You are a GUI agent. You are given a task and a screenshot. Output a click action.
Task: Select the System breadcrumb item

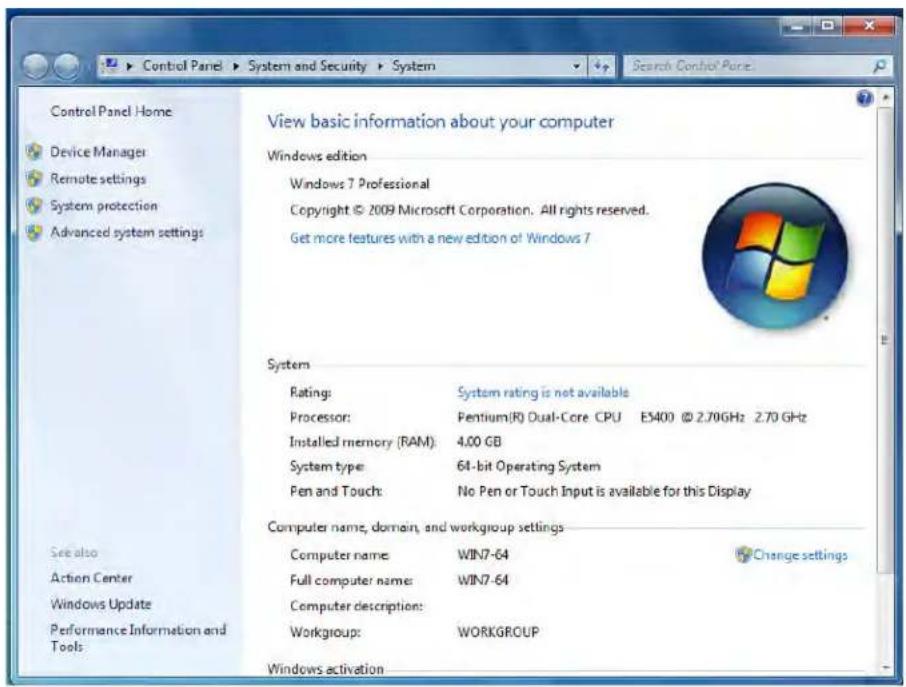point(414,66)
